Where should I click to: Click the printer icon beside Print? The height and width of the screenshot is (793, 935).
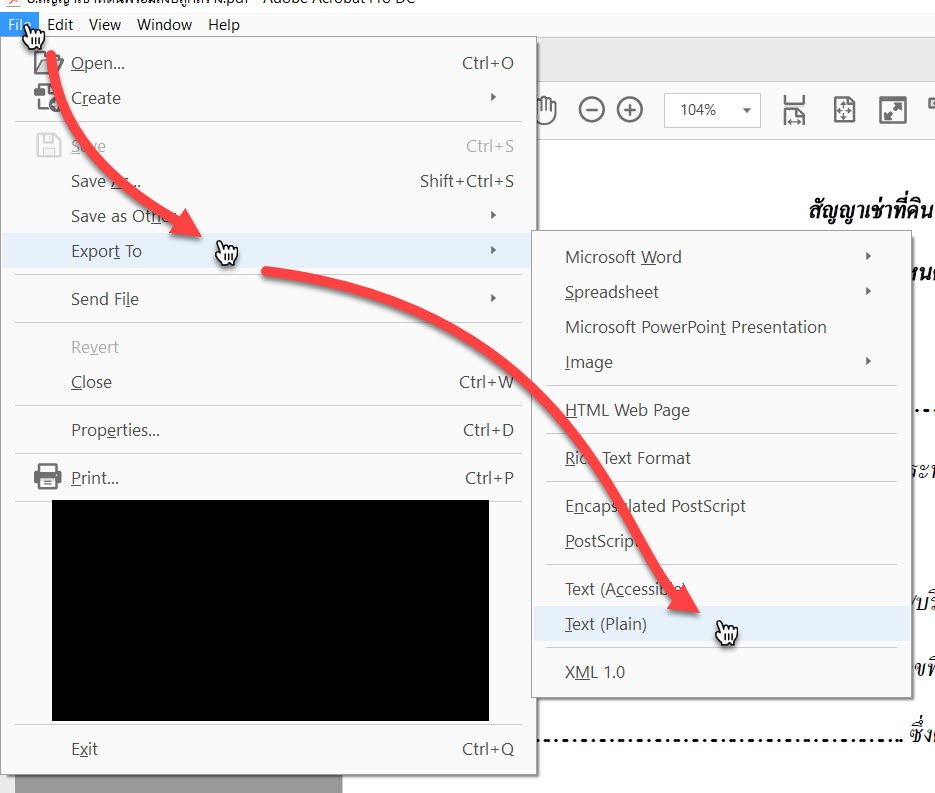point(48,477)
